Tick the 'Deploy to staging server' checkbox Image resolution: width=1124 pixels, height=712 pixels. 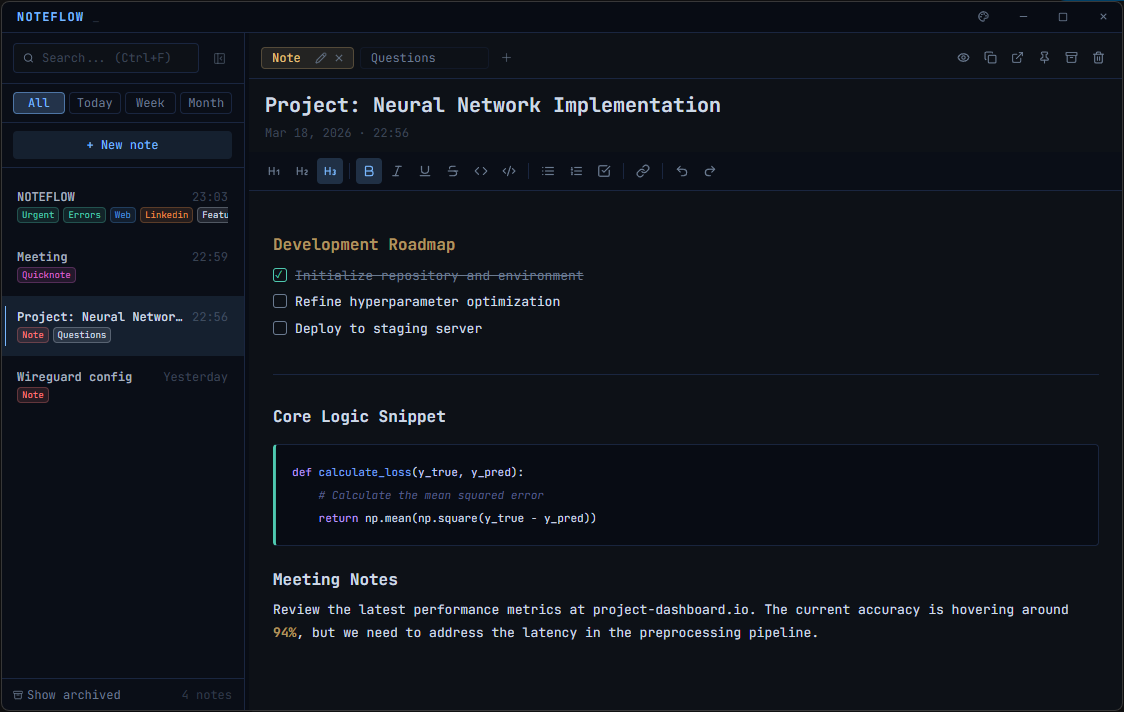(280, 328)
